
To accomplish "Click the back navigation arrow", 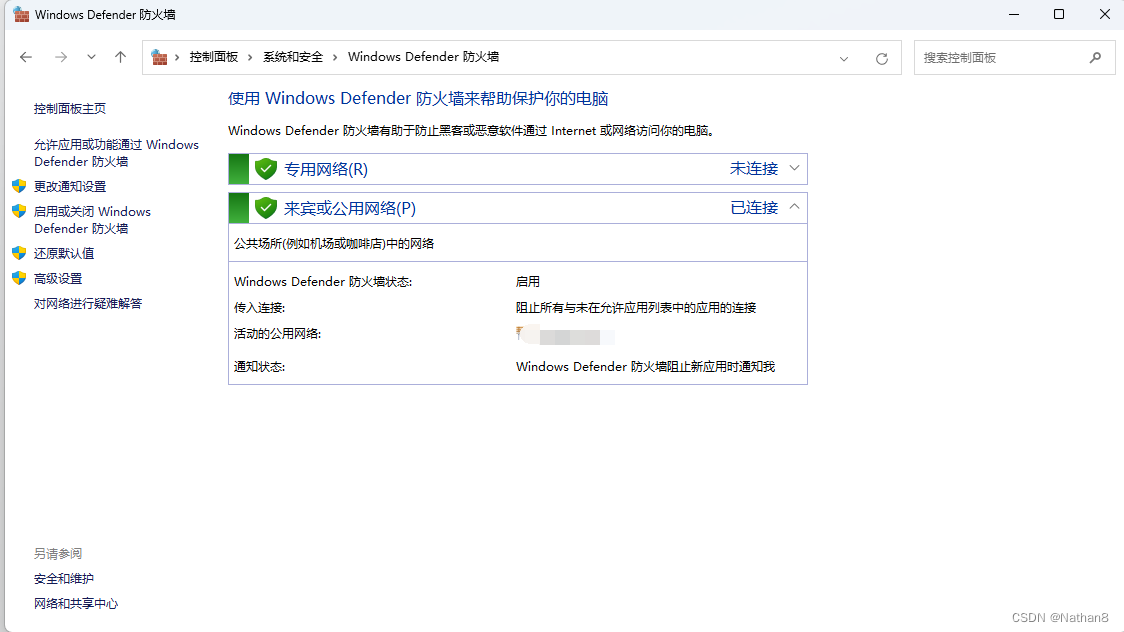I will tap(26, 57).
